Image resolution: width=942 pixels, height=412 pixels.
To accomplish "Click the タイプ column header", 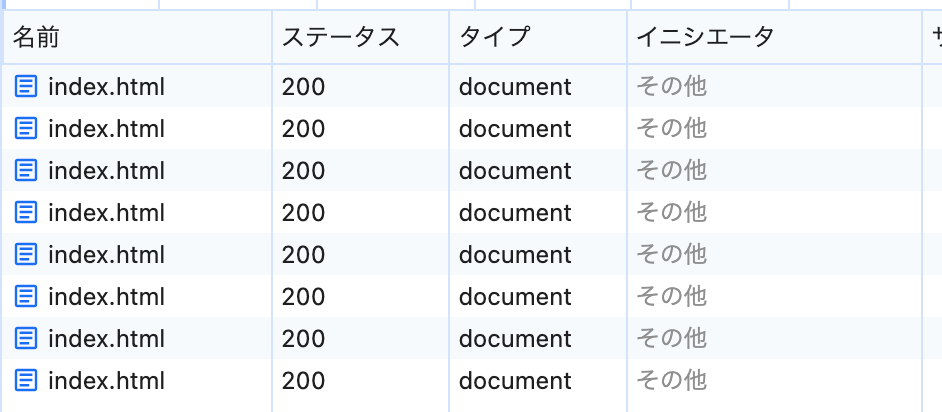I will click(x=494, y=38).
